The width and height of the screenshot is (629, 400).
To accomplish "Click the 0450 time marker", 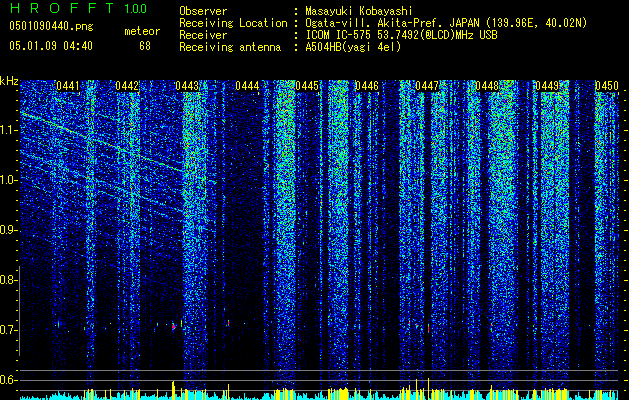I will [607, 86].
